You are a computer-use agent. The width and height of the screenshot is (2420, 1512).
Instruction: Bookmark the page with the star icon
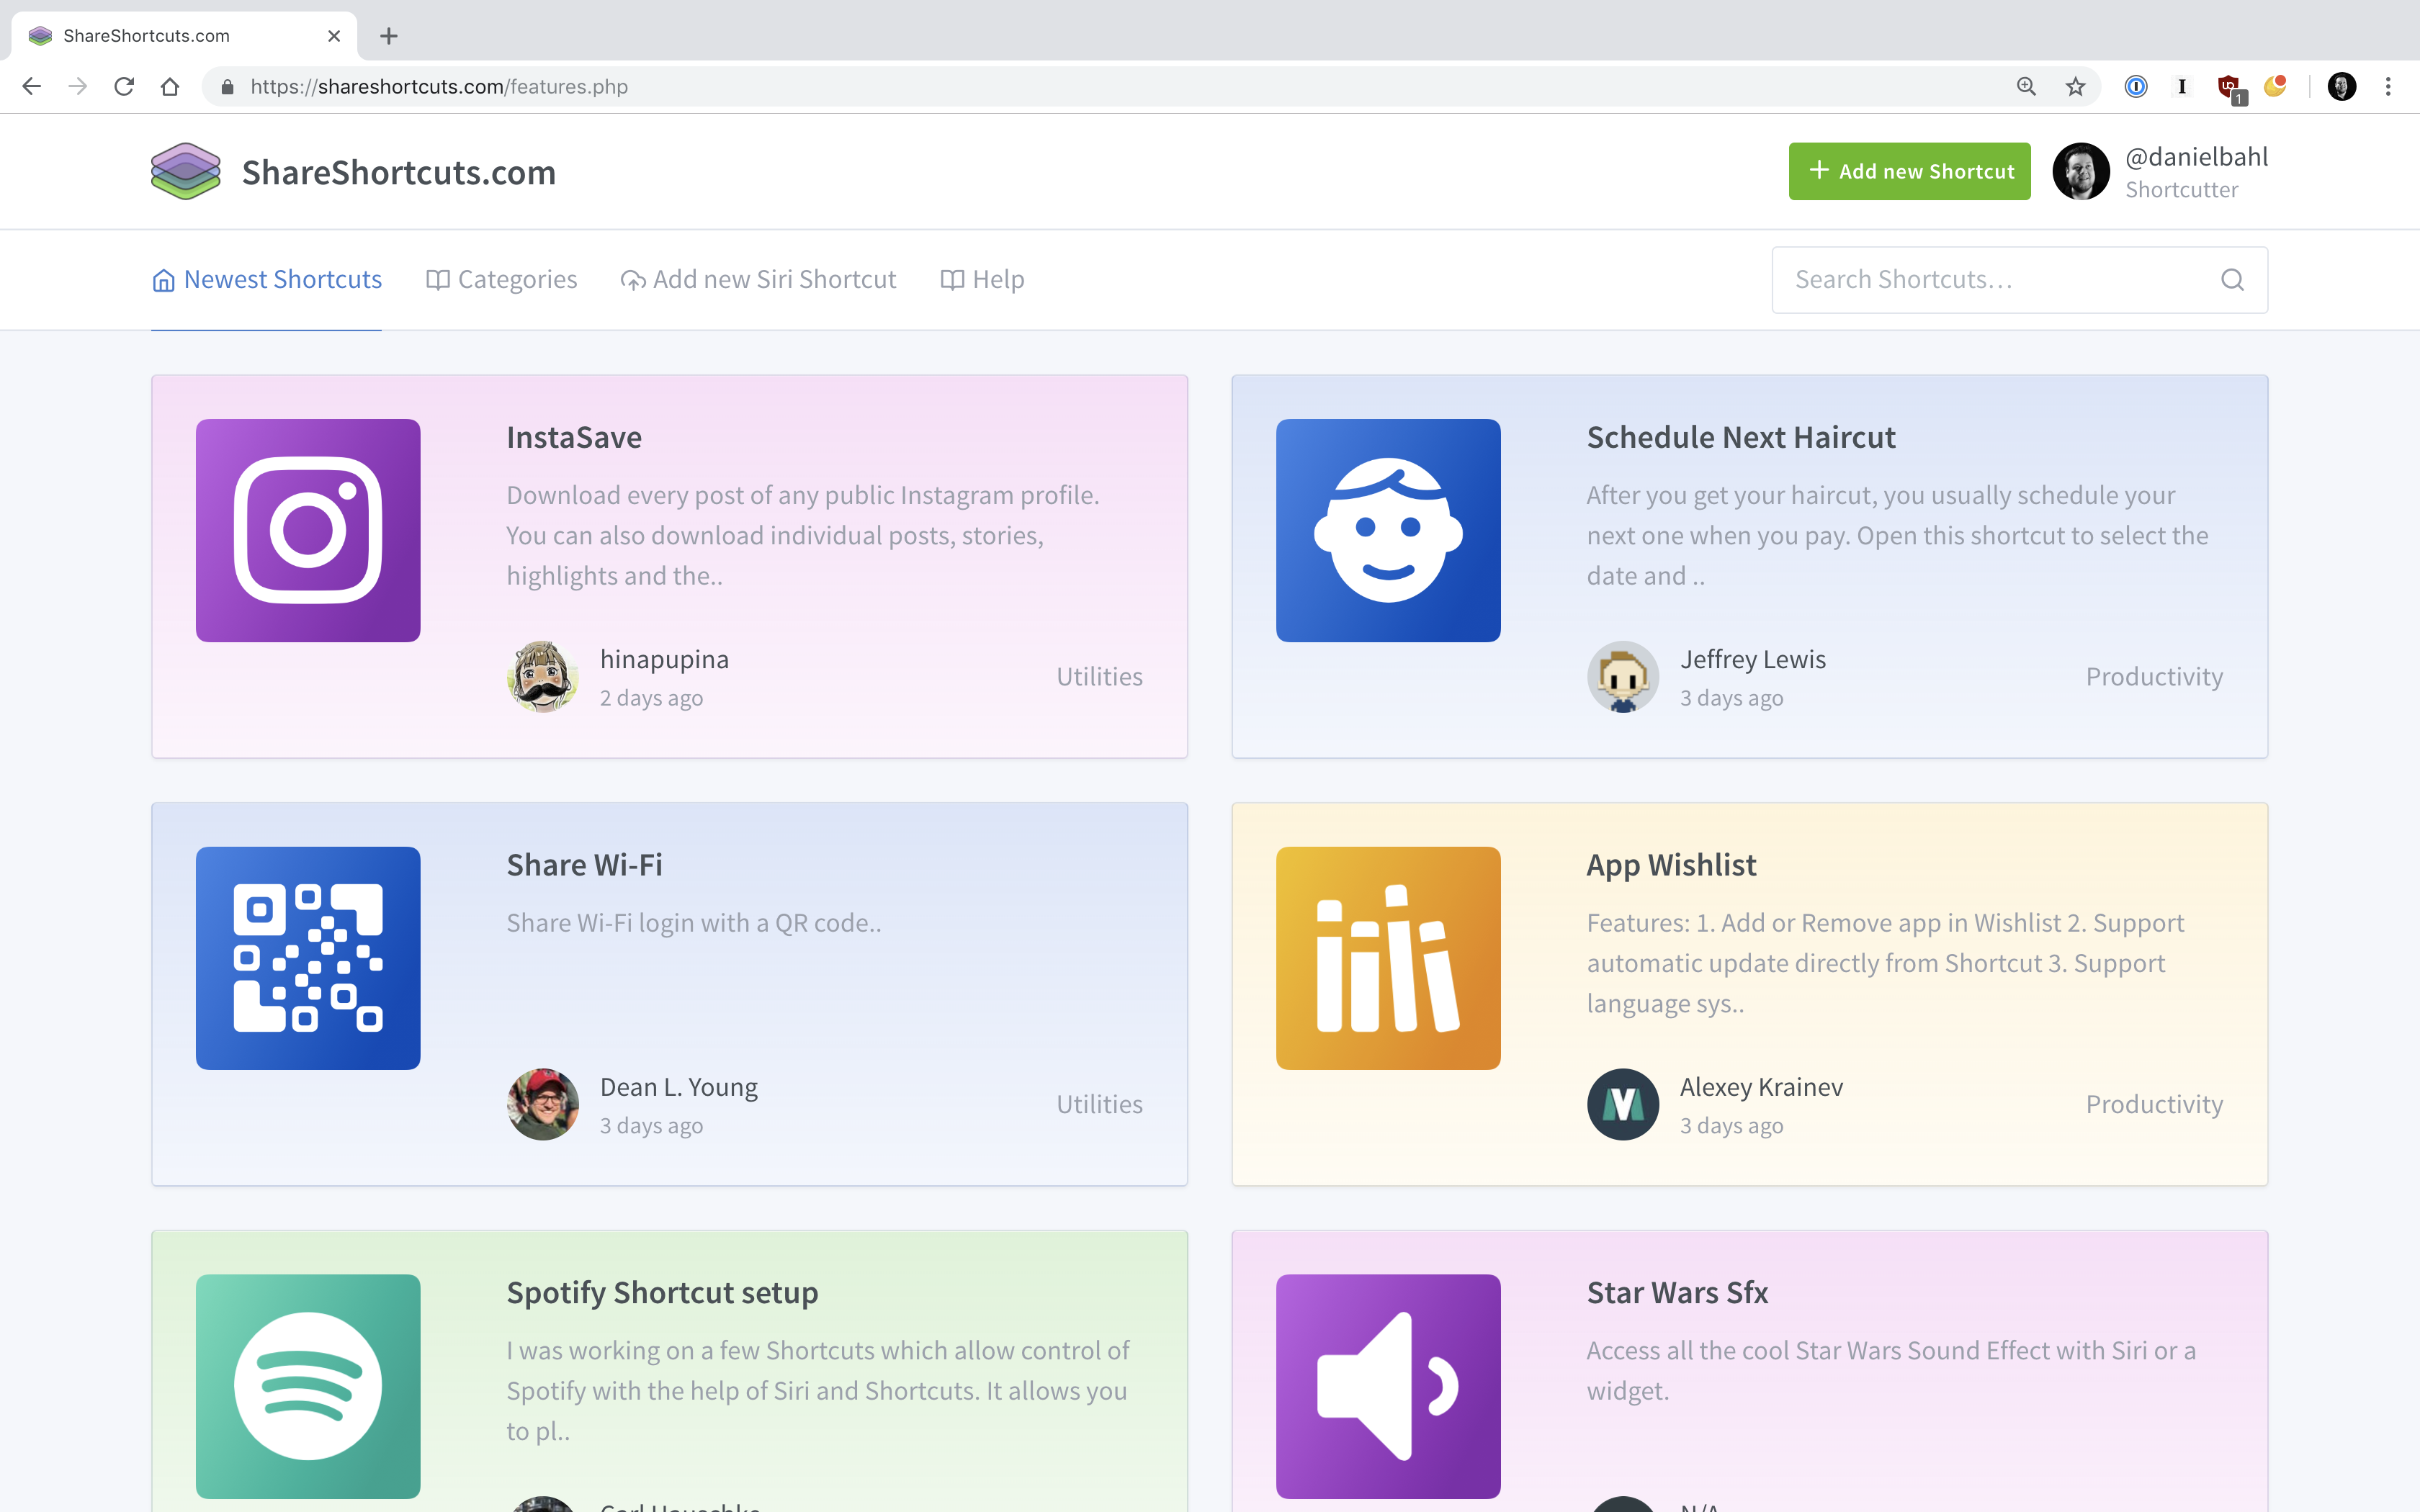pos(2073,86)
